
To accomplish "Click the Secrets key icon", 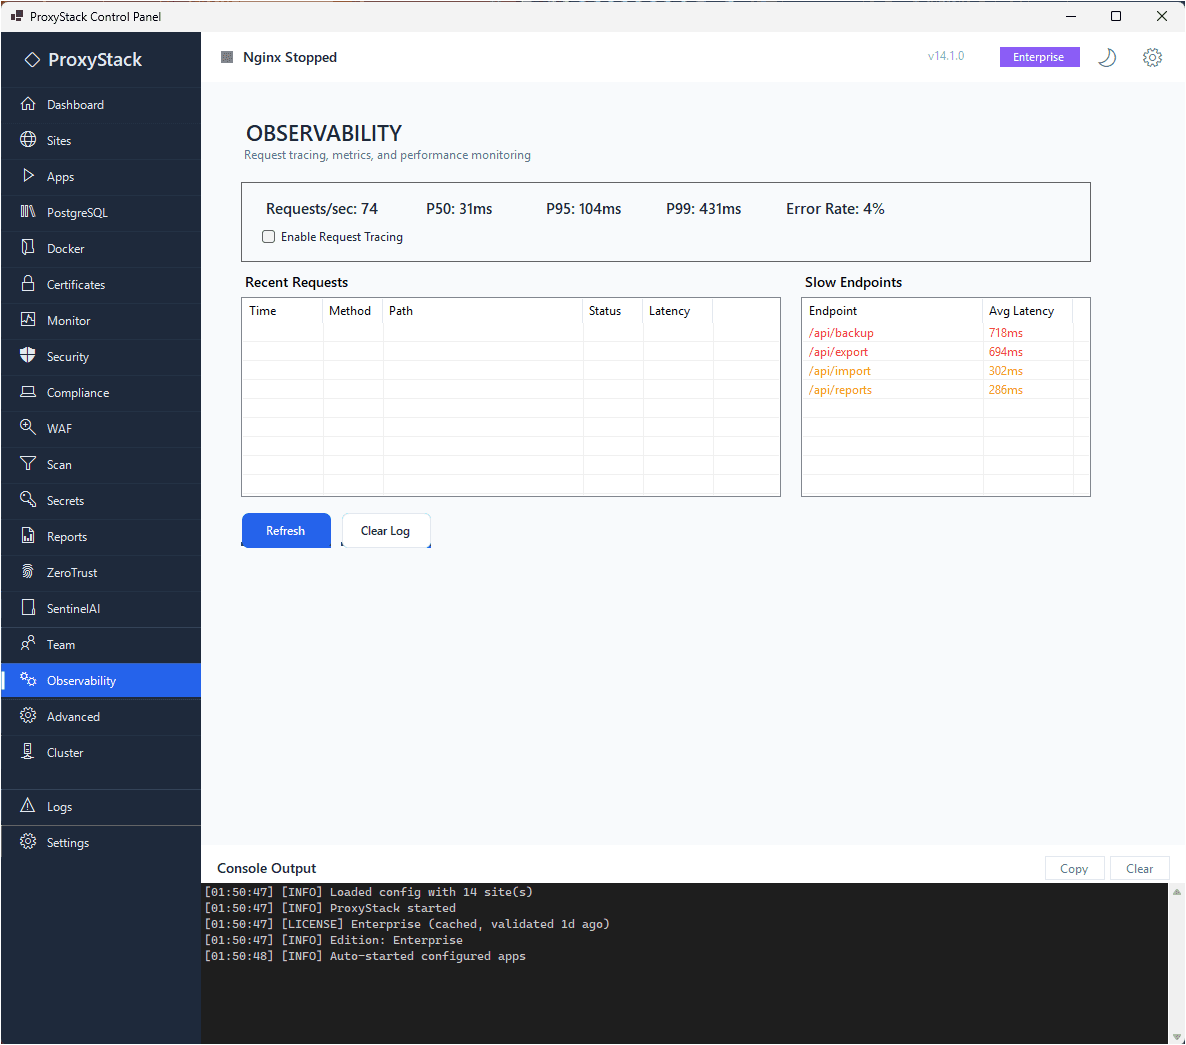I will [x=30, y=501].
